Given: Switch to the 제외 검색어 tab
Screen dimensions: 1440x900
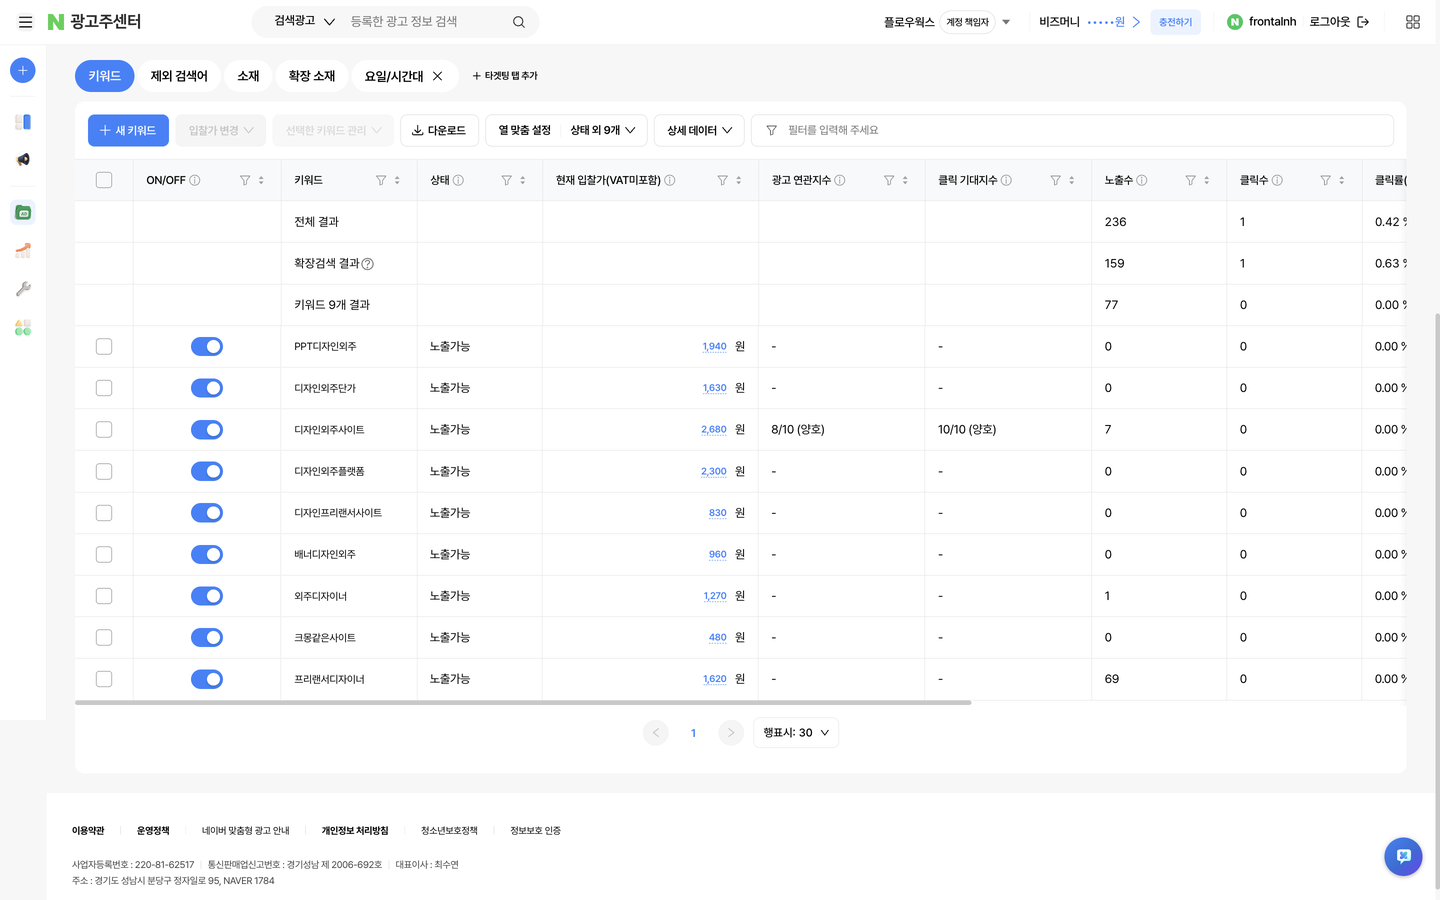Looking at the screenshot, I should point(179,76).
